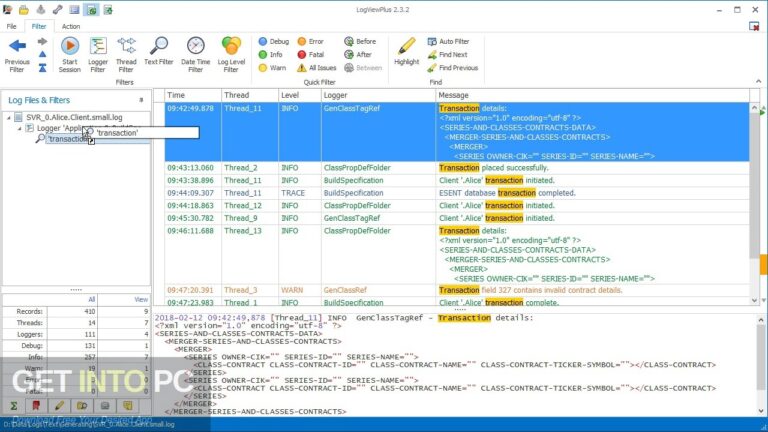The width and height of the screenshot is (768, 432).
Task: Select the 09:43:38.896 log entry
Action: [457, 180]
